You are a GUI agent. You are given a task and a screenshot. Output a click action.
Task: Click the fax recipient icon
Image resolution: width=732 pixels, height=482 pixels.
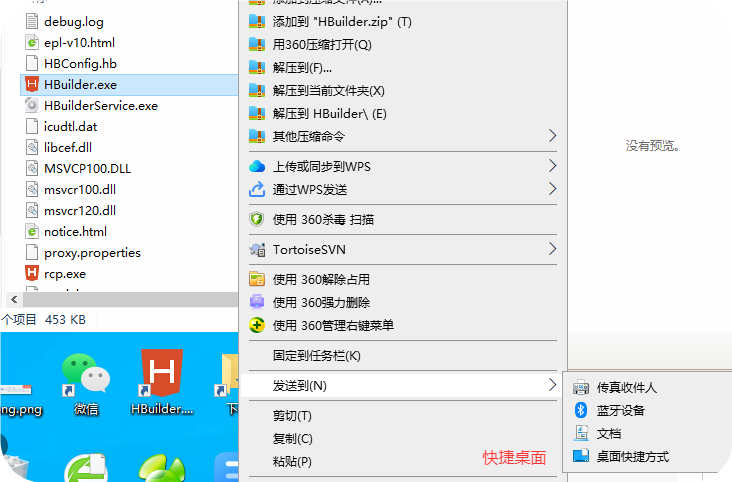pyautogui.click(x=581, y=387)
